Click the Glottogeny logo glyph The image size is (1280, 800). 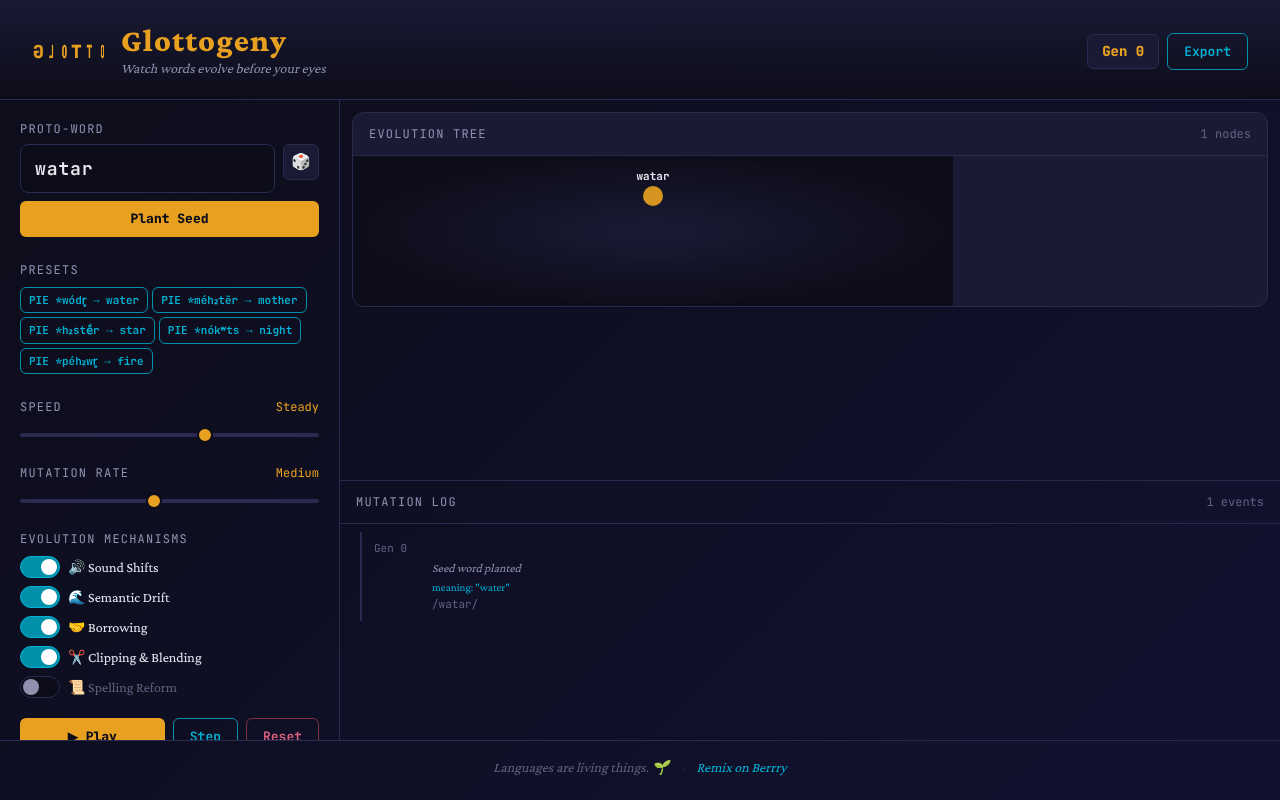(68, 50)
